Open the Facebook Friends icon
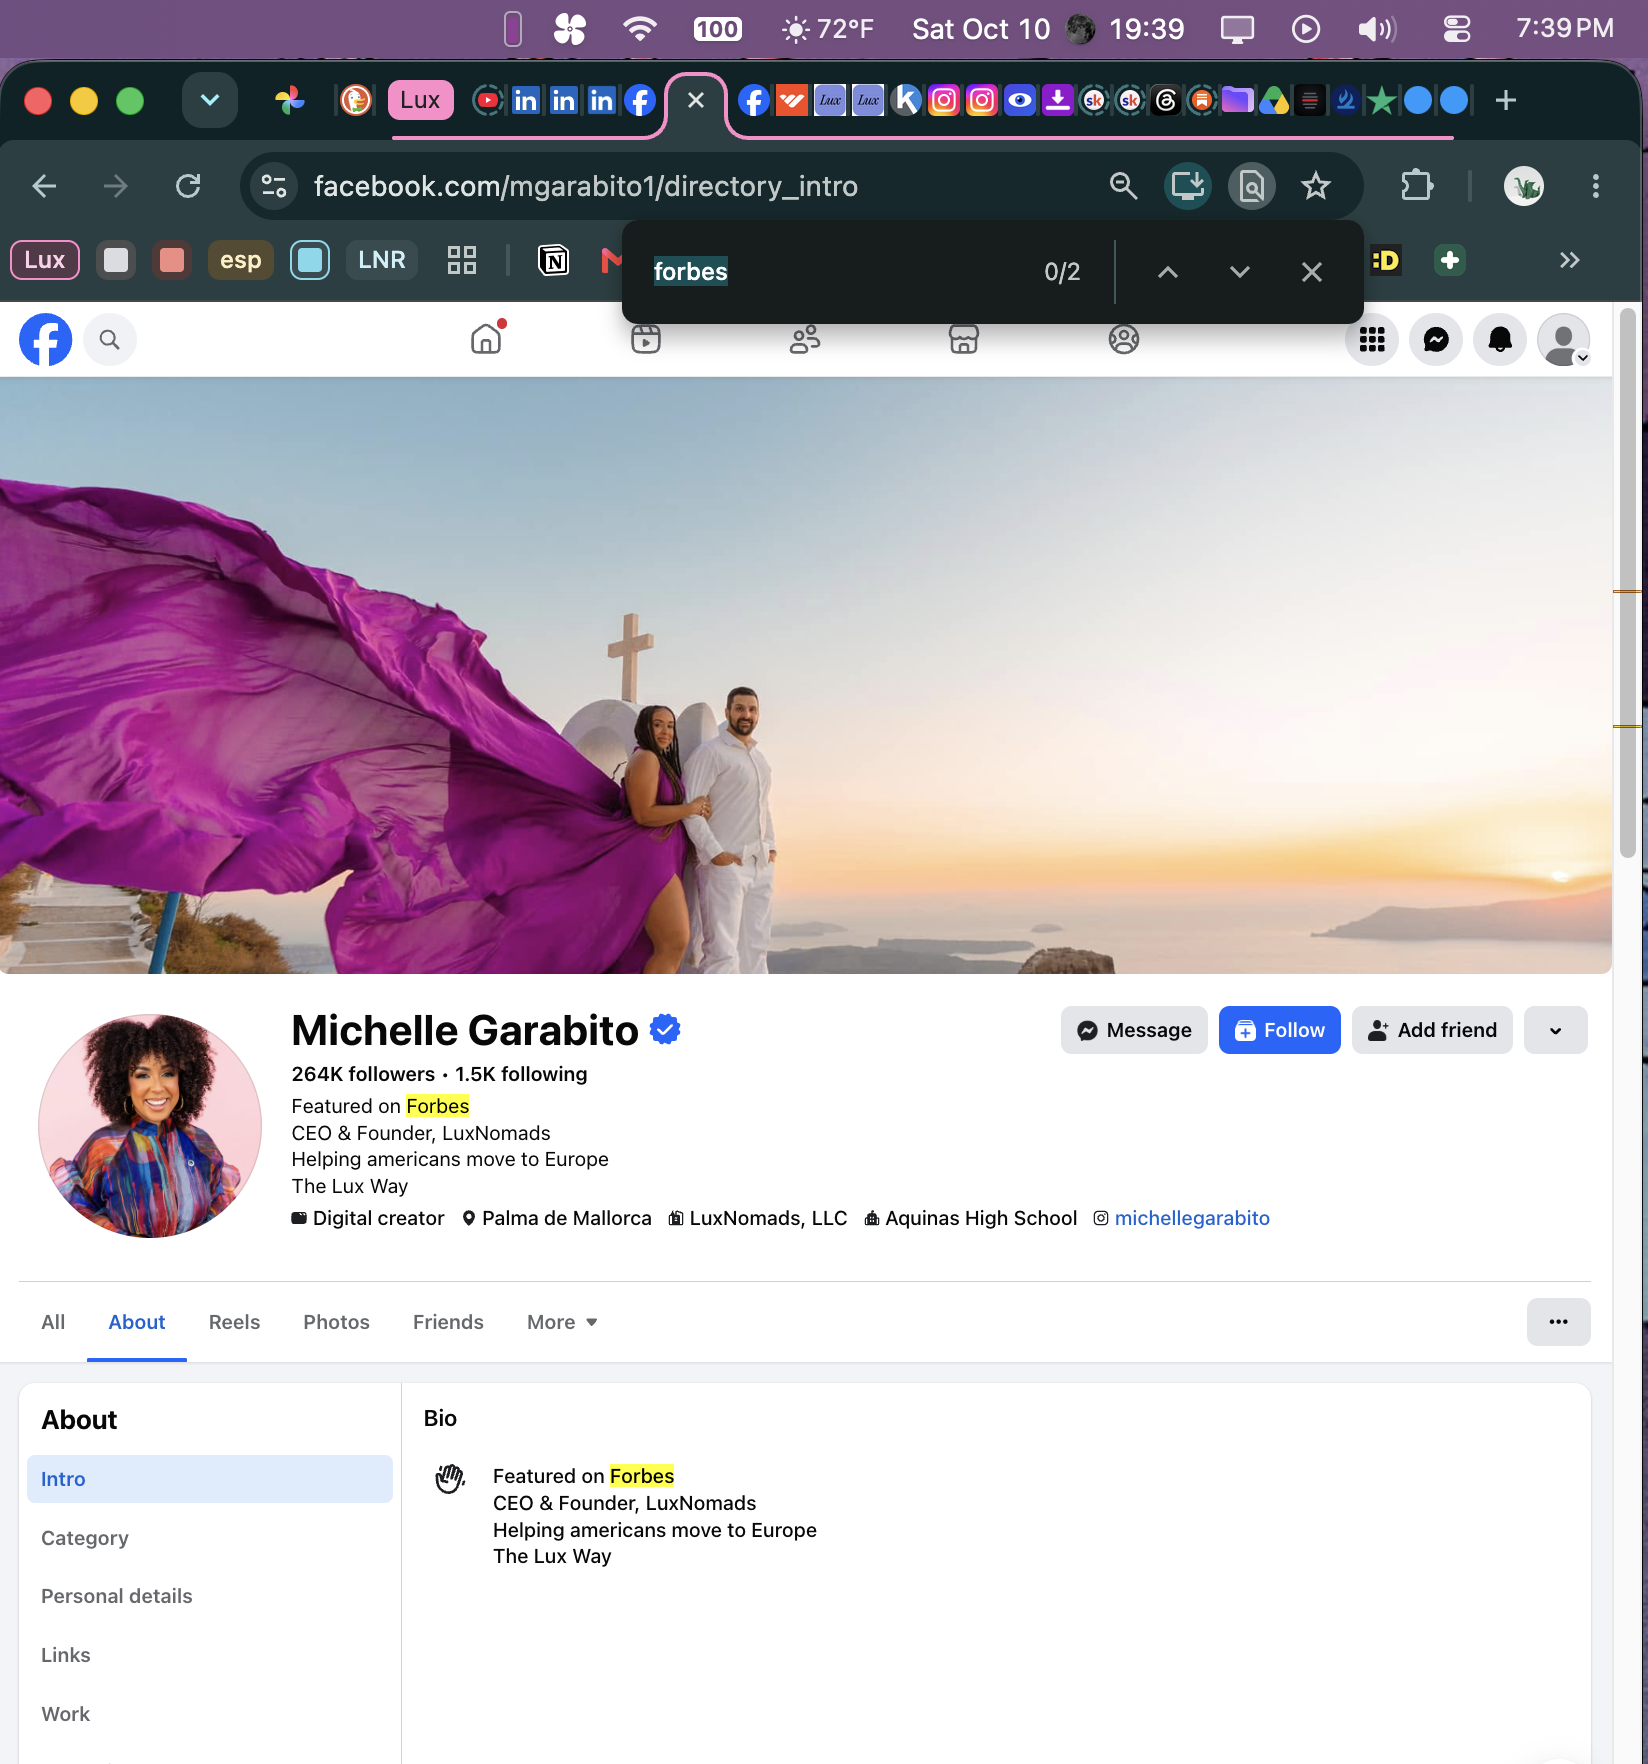This screenshot has height=1764, width=1648. [805, 339]
